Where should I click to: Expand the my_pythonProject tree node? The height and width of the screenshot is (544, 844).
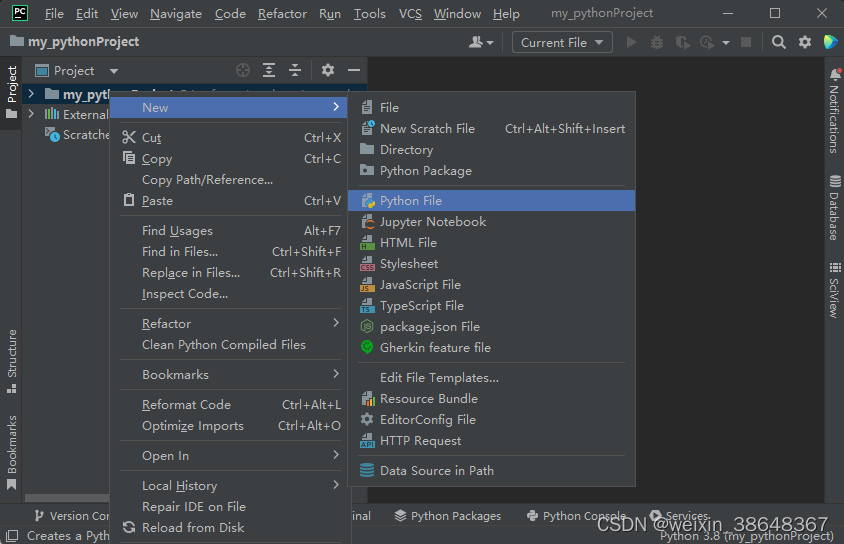coord(31,94)
